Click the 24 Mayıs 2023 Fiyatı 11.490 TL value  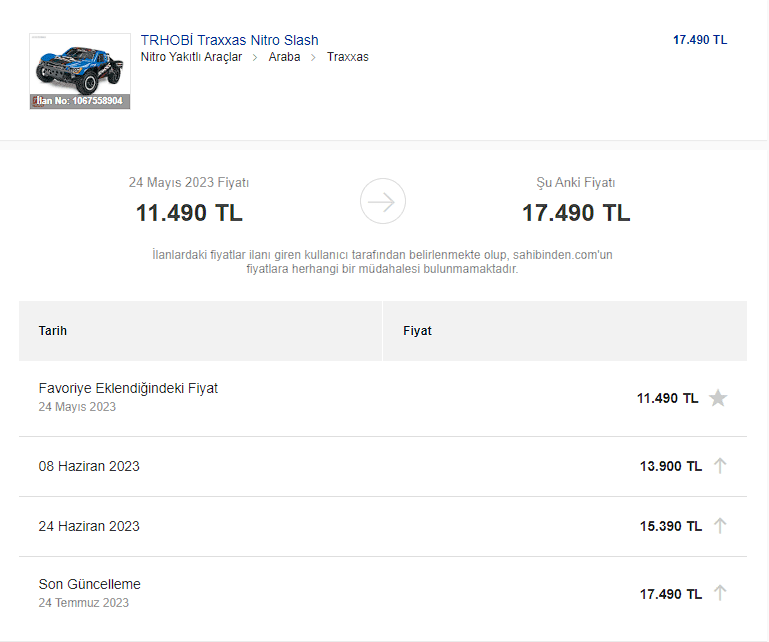pyautogui.click(x=189, y=213)
